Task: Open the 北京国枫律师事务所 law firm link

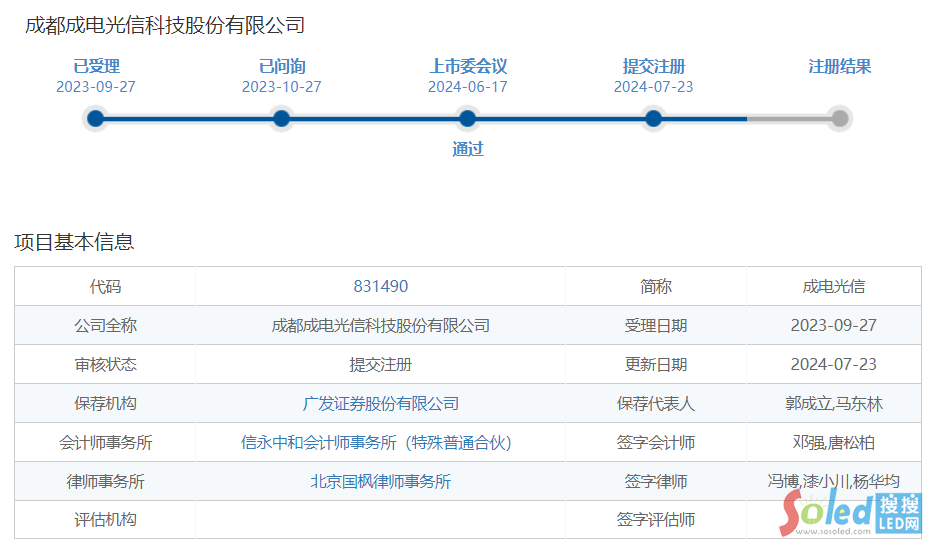Action: (380, 482)
